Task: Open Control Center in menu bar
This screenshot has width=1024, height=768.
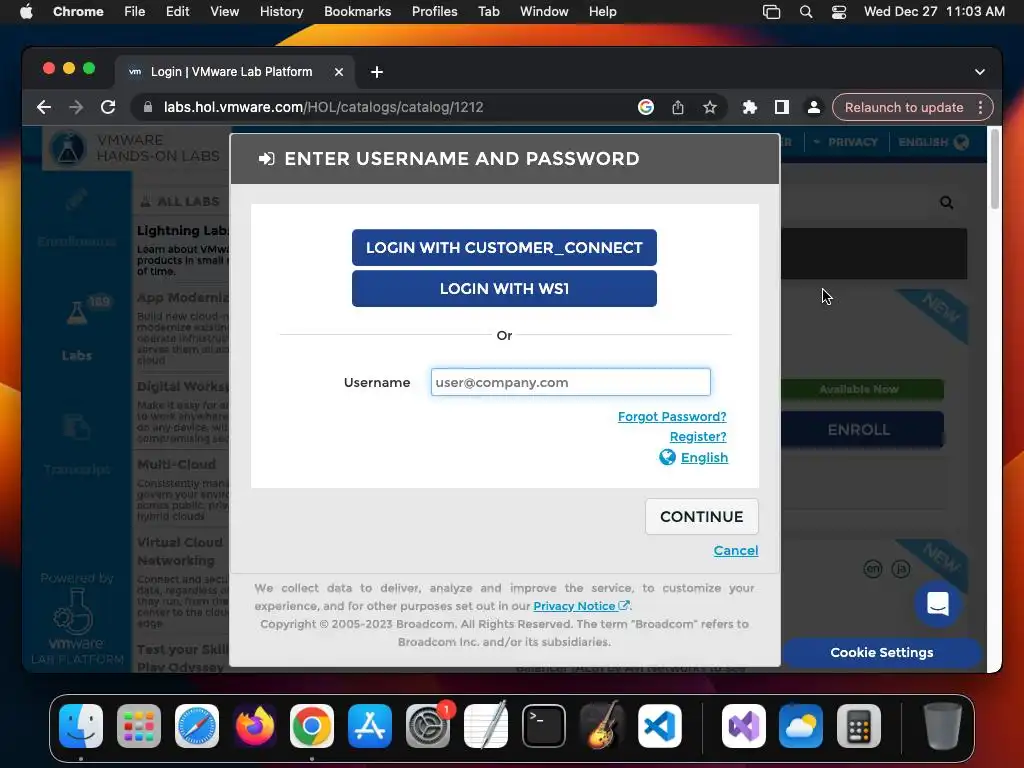Action: 839,12
